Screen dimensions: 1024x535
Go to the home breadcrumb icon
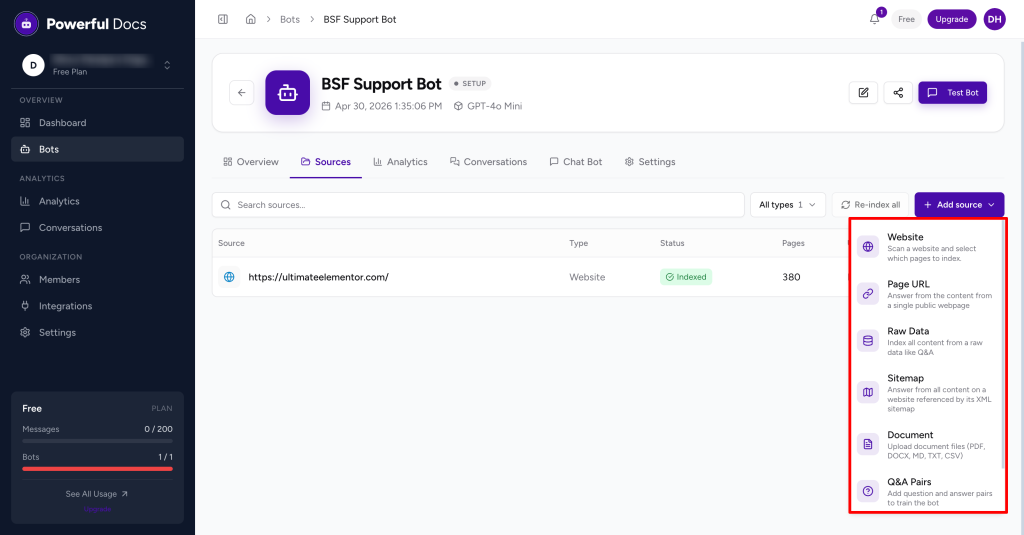(x=251, y=19)
